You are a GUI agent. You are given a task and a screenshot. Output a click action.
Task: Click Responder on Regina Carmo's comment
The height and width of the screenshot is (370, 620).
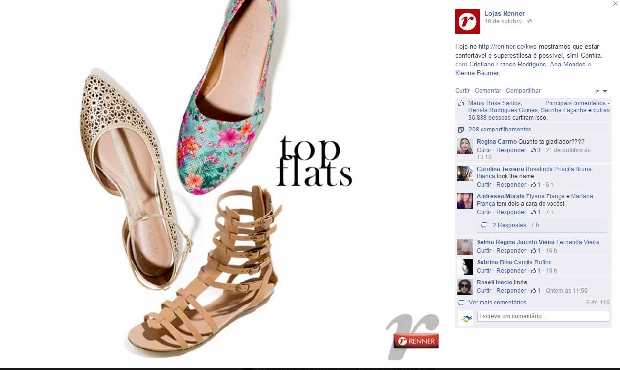[x=511, y=150]
